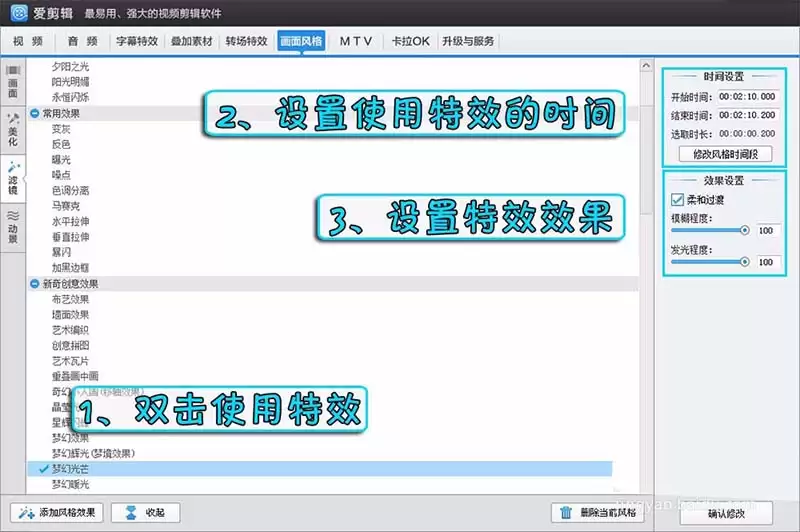Select the 布艺效果 effect
The height and width of the screenshot is (532, 800).
point(70,299)
